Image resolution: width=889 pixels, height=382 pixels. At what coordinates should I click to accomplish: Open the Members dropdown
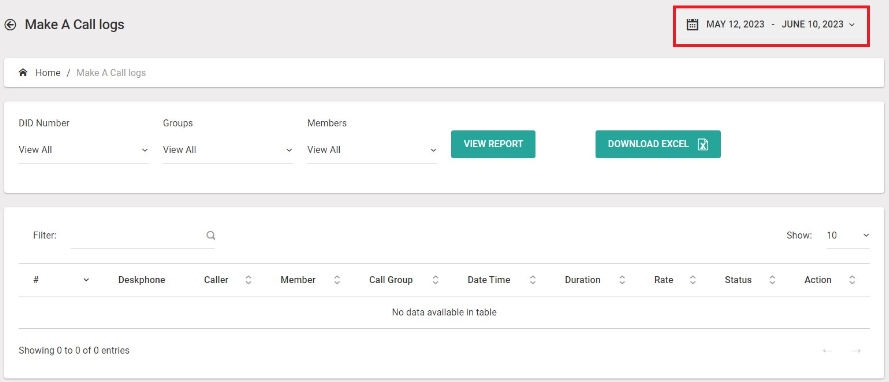pyautogui.click(x=372, y=150)
